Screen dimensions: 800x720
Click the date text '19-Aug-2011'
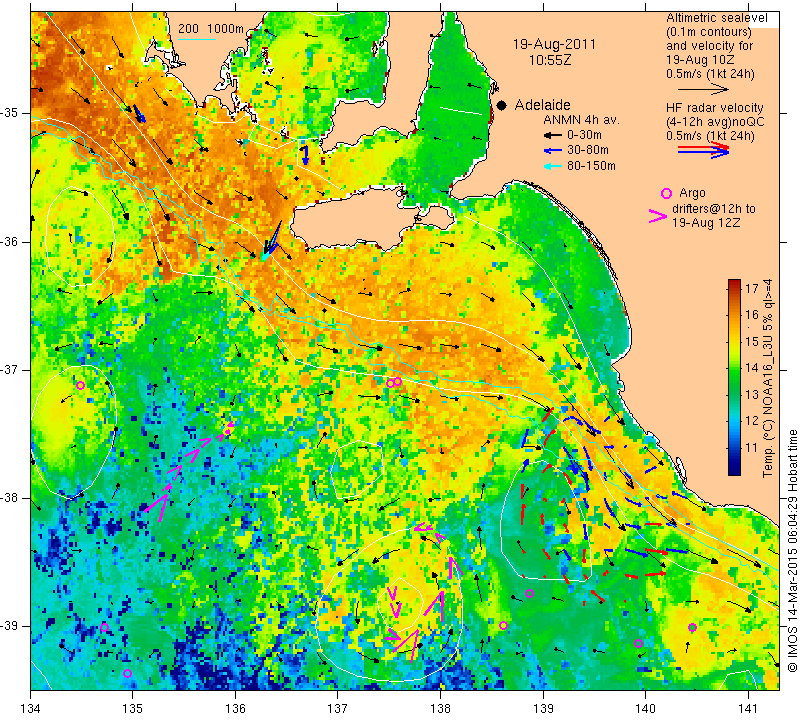554,44
